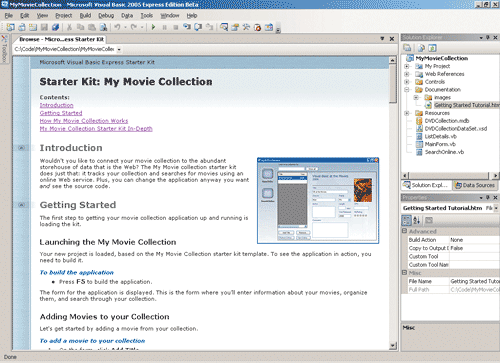500x363 pixels.
Task: Collapse the Misc property category
Action: (404, 273)
